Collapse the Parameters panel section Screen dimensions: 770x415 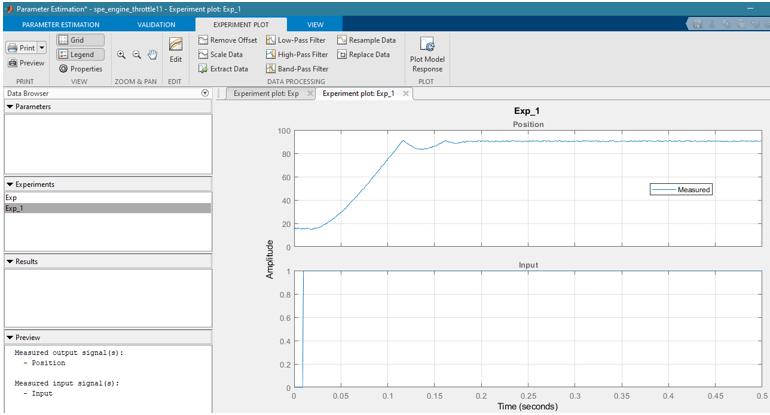pyautogui.click(x=10, y=106)
